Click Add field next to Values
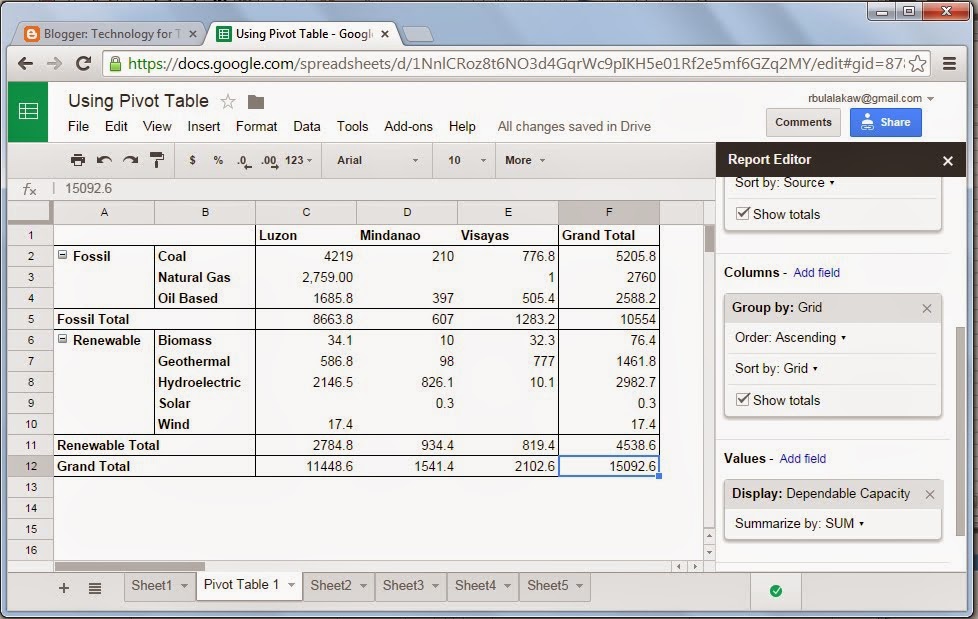The width and height of the screenshot is (978, 619). 802,459
